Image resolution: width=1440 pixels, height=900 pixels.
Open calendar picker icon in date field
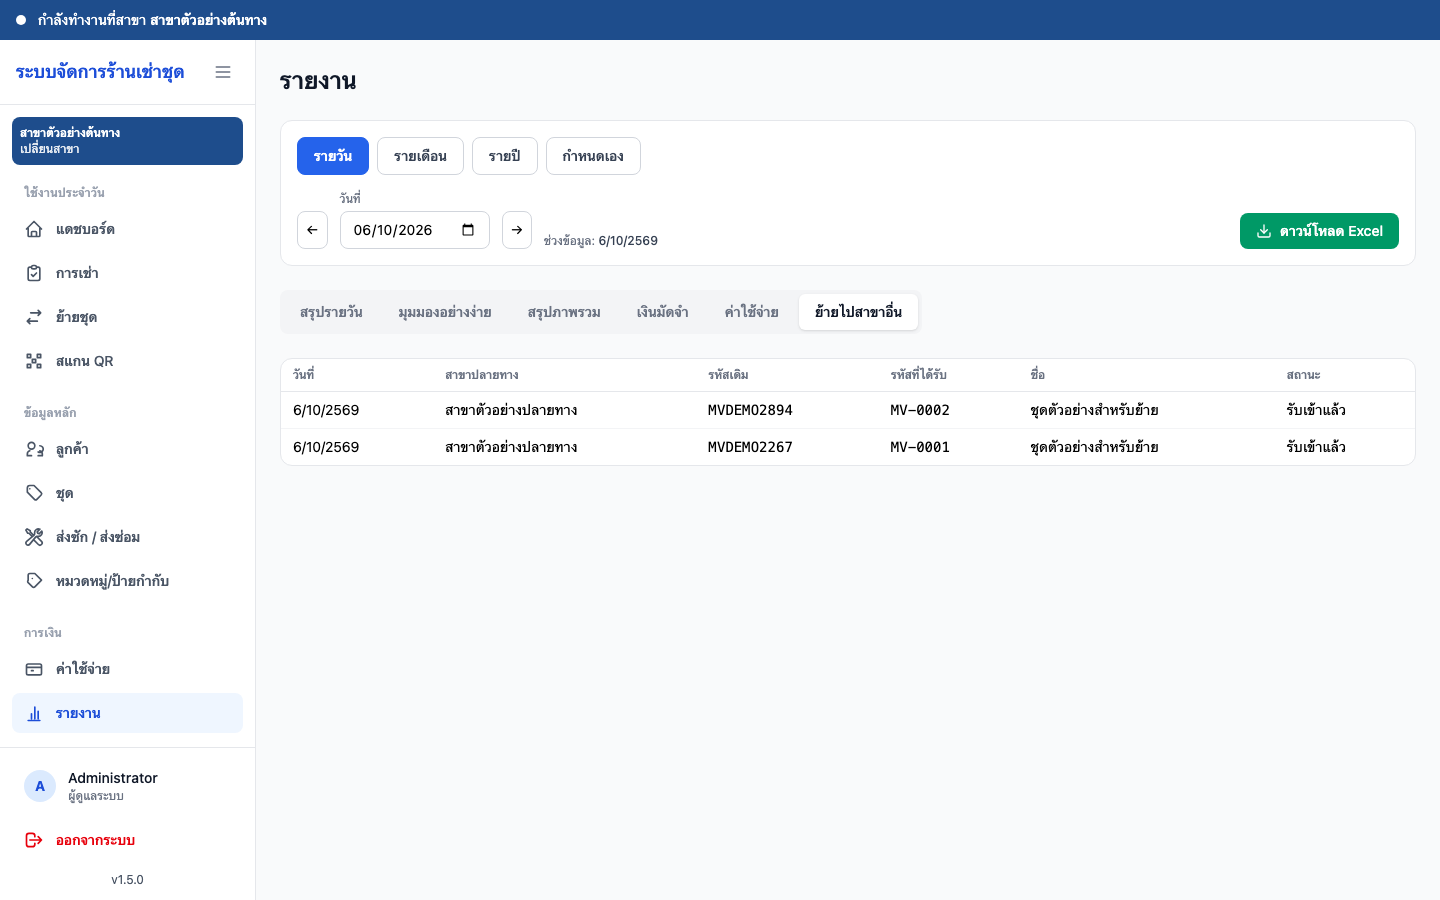pyautogui.click(x=468, y=230)
